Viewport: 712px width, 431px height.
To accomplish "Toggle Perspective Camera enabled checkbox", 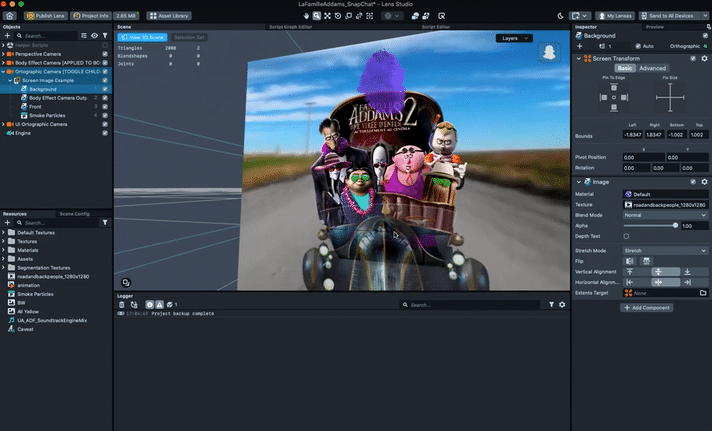I will coord(105,54).
